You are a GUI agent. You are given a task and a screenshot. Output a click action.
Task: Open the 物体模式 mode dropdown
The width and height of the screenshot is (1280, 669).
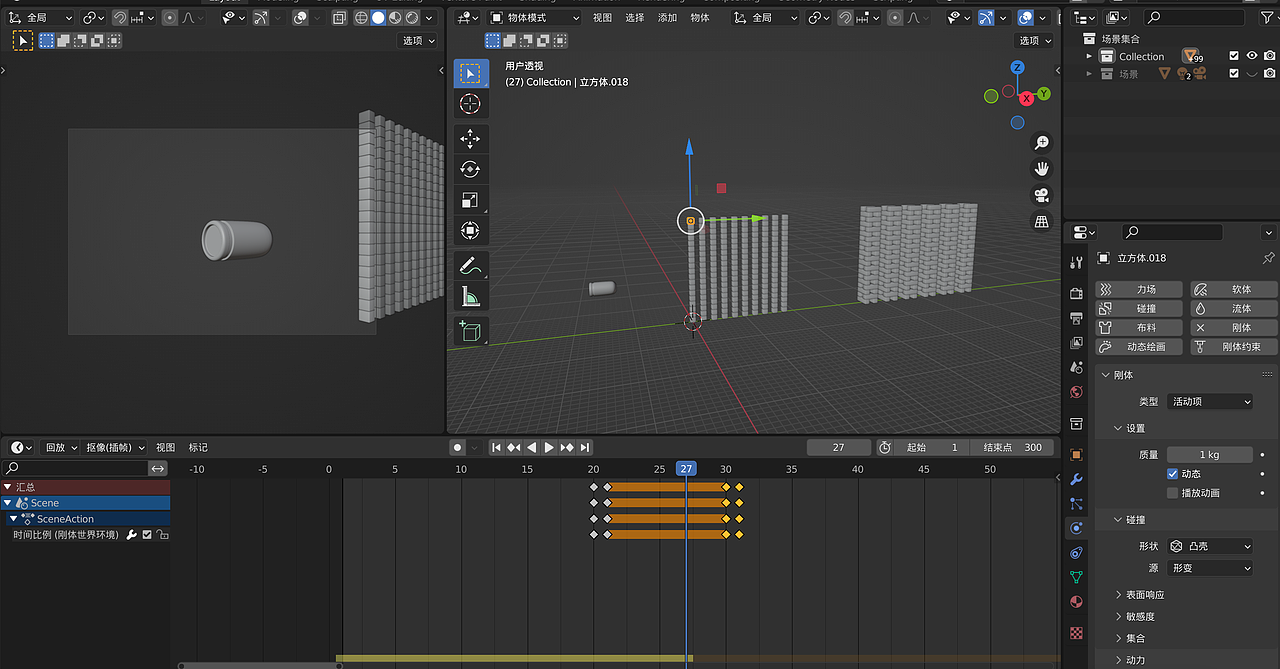[x=534, y=17]
